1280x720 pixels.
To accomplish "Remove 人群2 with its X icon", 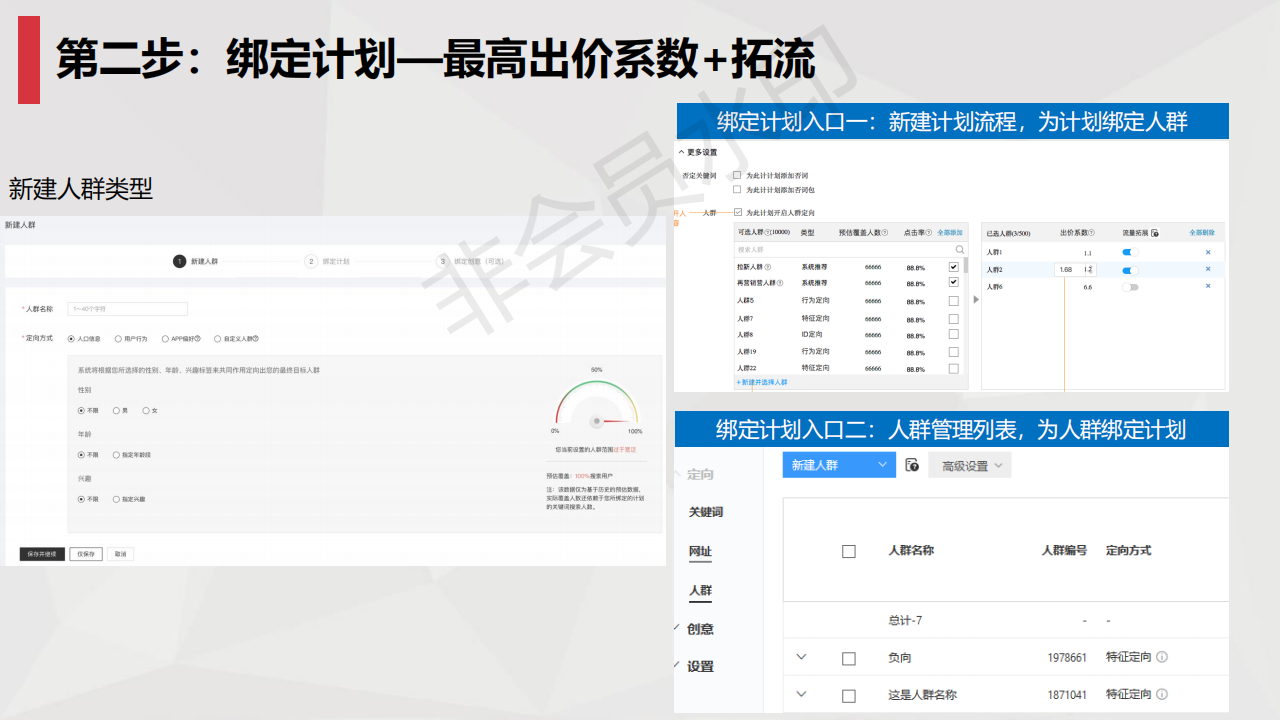I will point(1208,269).
